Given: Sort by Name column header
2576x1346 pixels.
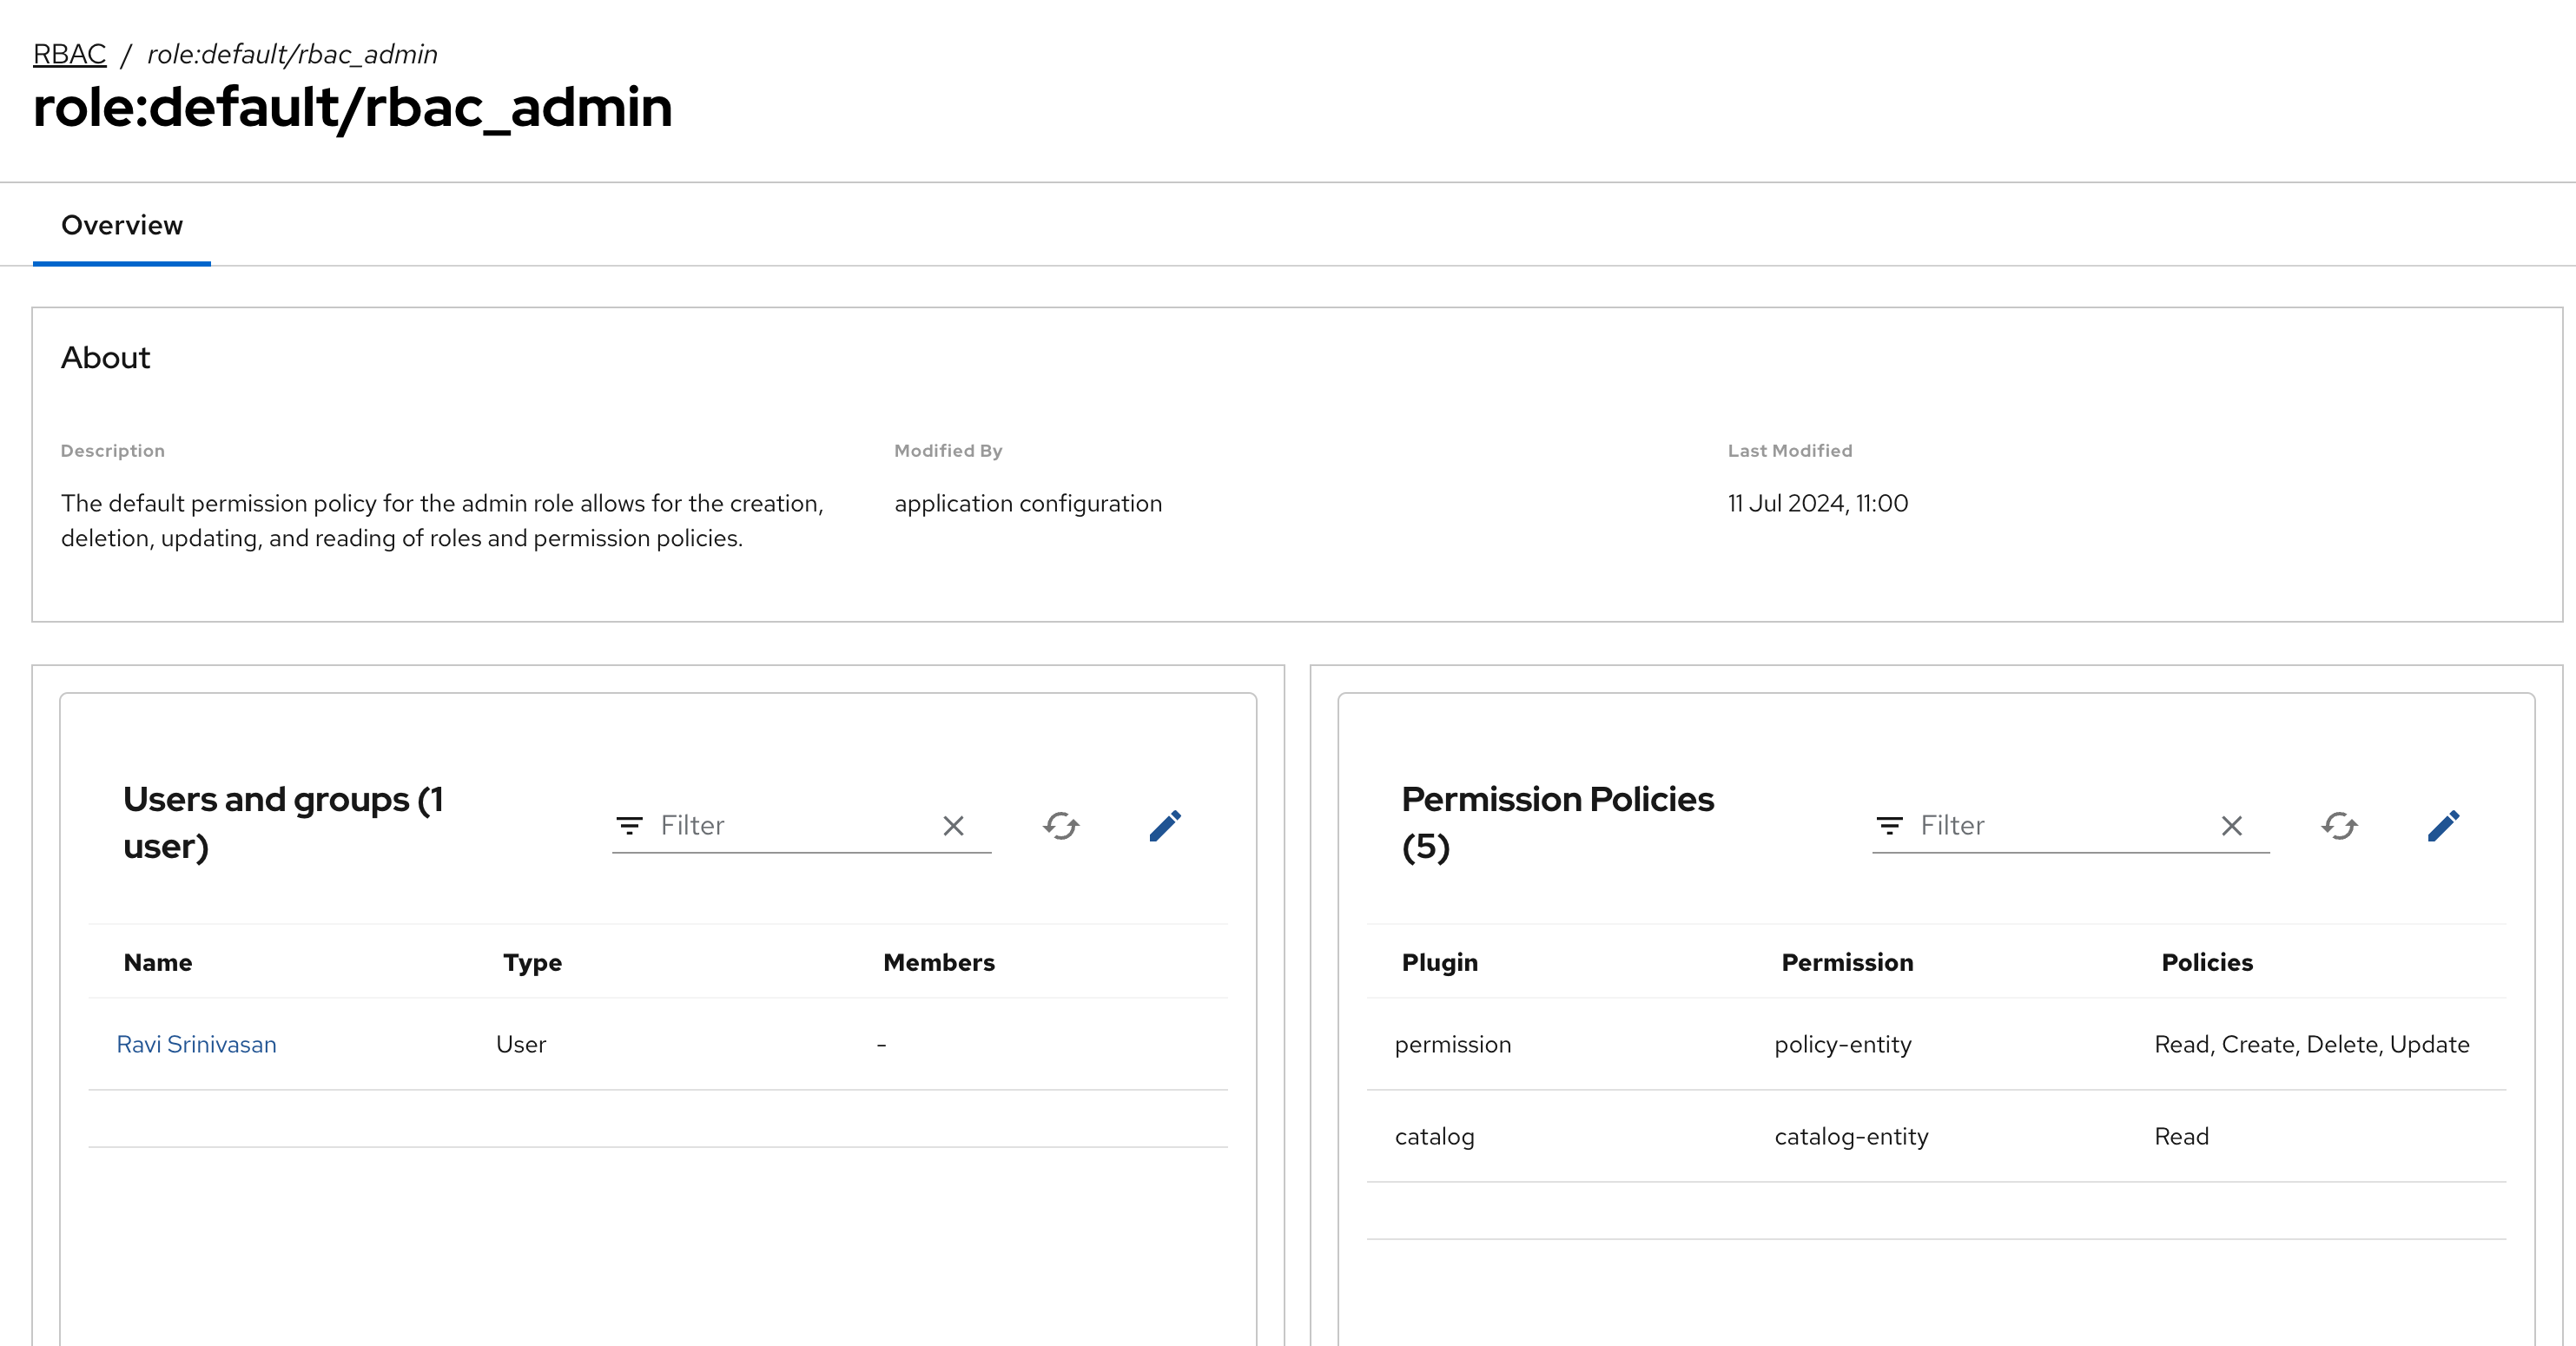Looking at the screenshot, I should (158, 962).
